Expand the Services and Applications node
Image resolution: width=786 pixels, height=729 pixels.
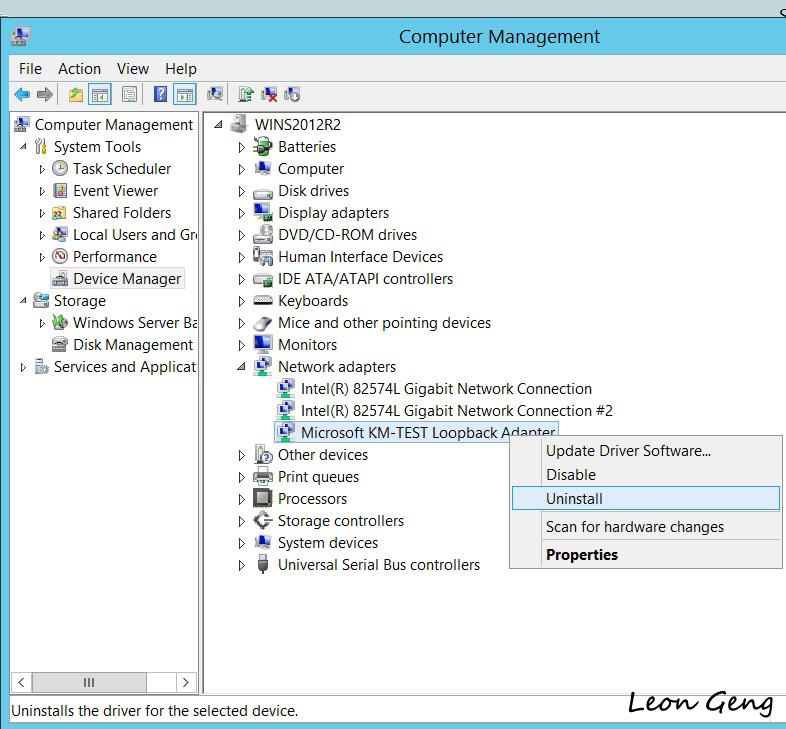pos(23,367)
